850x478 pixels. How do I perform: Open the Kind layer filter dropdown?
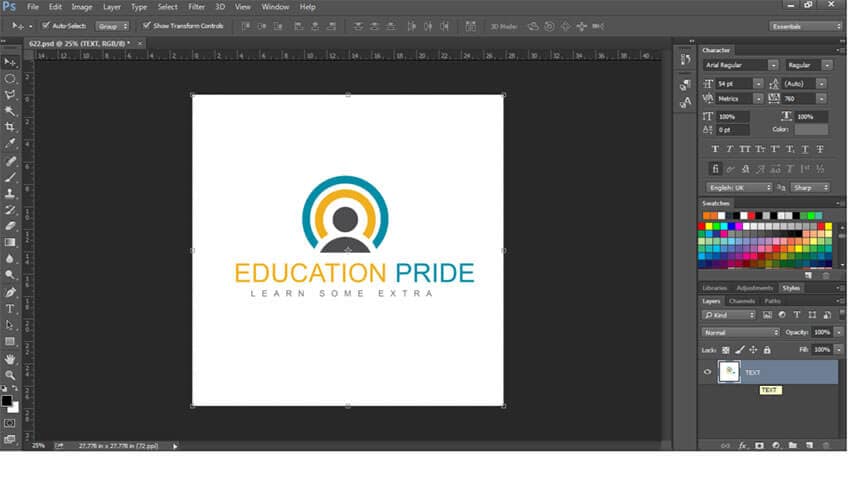tap(729, 315)
